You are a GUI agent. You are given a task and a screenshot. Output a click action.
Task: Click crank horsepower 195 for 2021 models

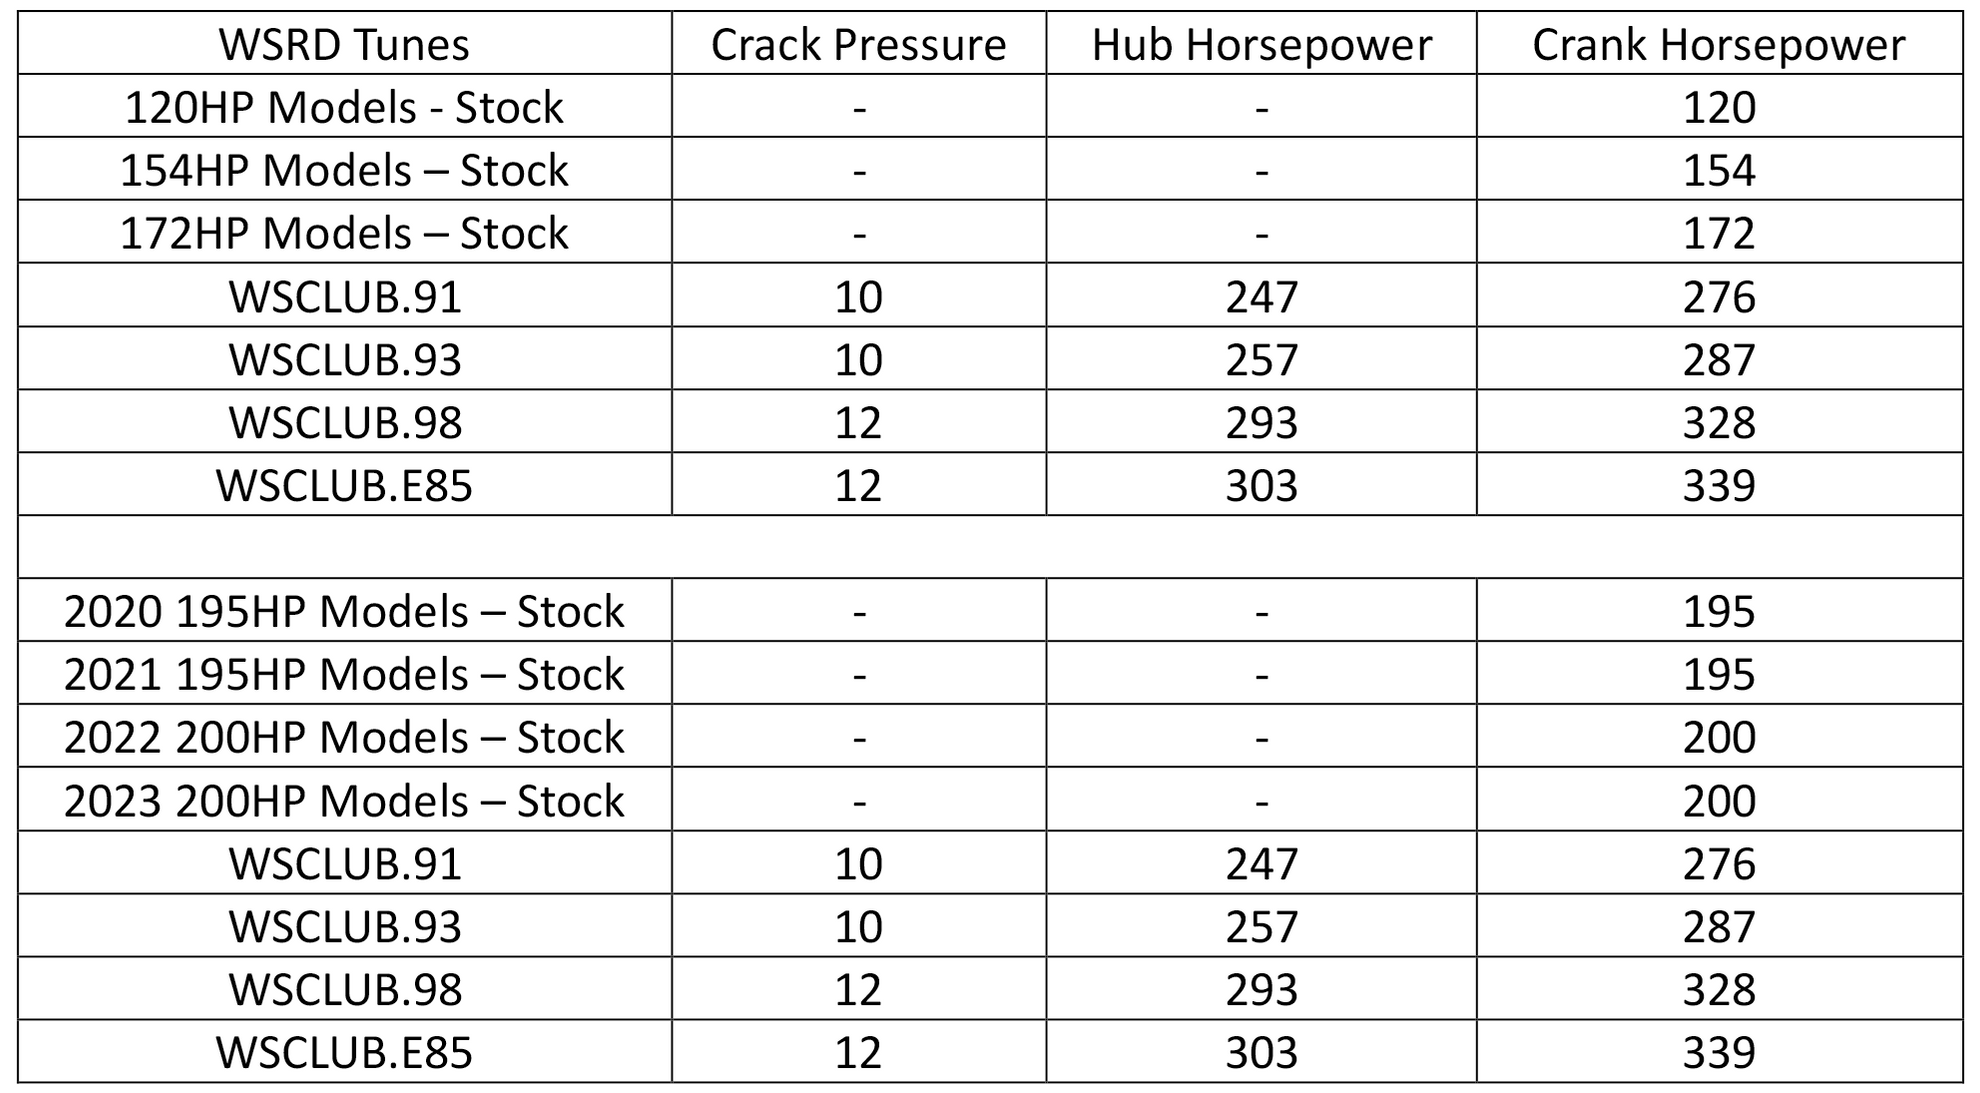[1718, 675]
